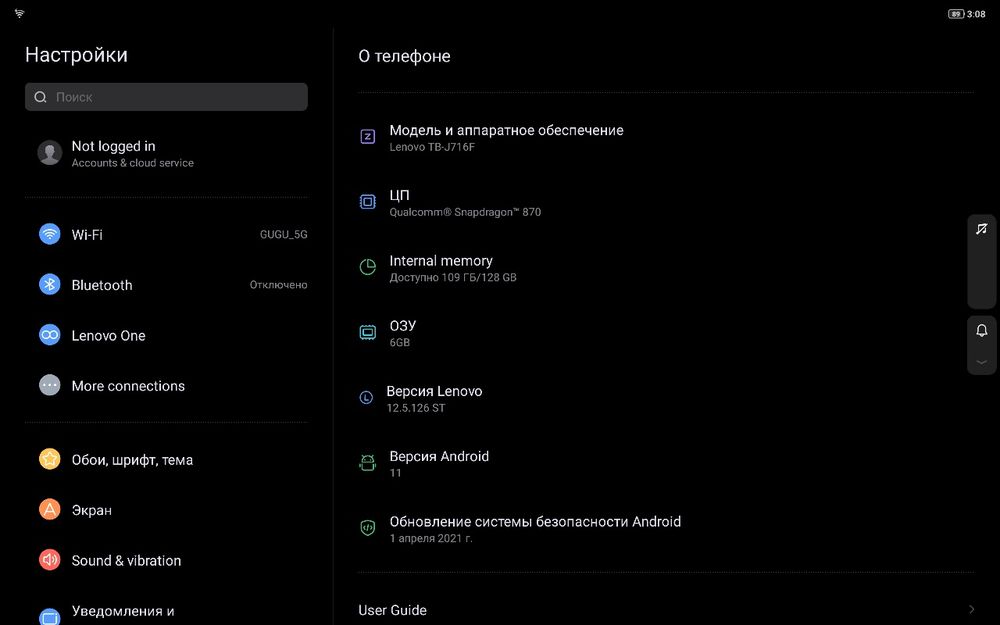Click Qualcomm Snapdragon 870 text

point(466,212)
